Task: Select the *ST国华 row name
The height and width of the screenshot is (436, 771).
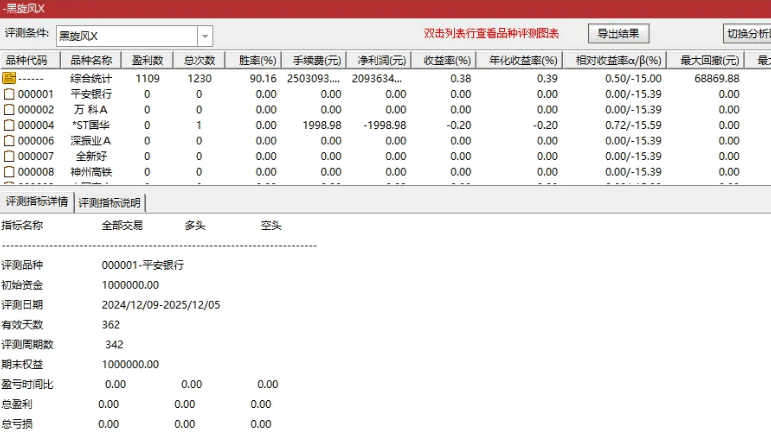Action: [x=91, y=125]
